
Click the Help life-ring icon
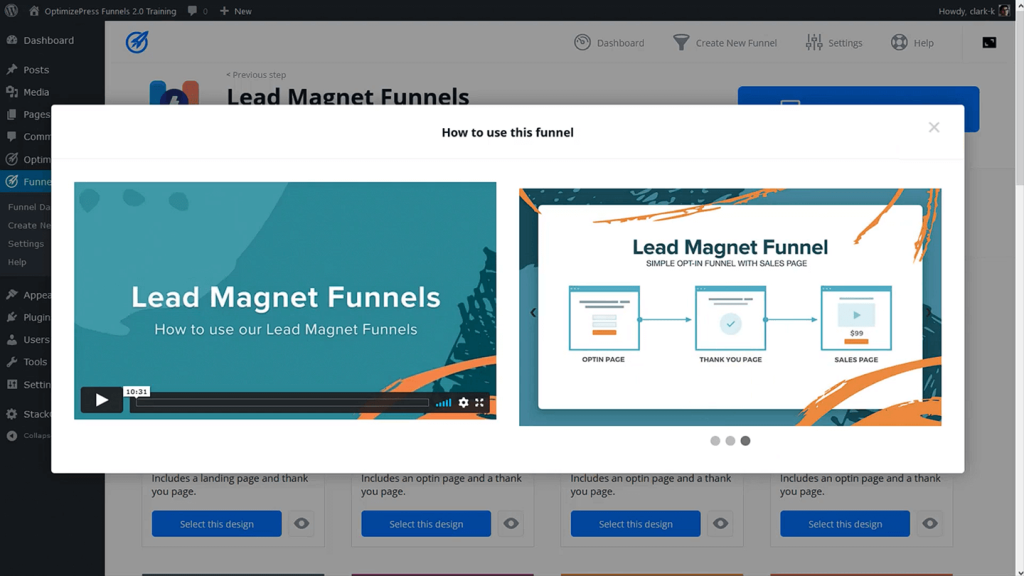898,42
